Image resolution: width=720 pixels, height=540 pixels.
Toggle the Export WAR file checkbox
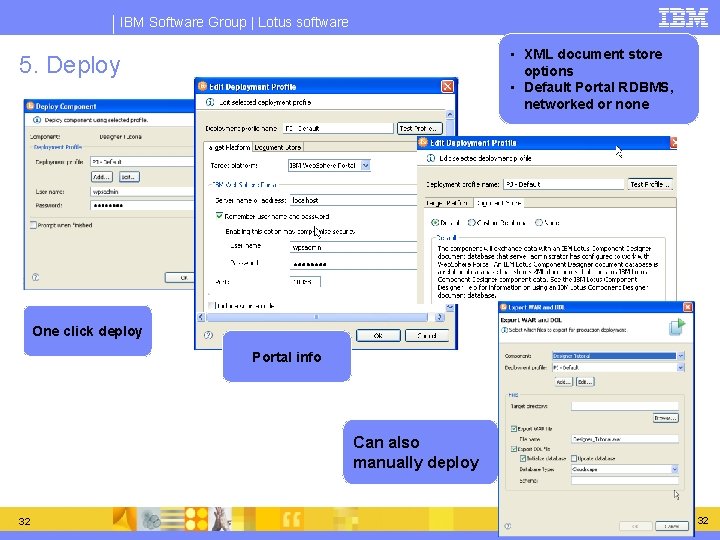coord(514,428)
